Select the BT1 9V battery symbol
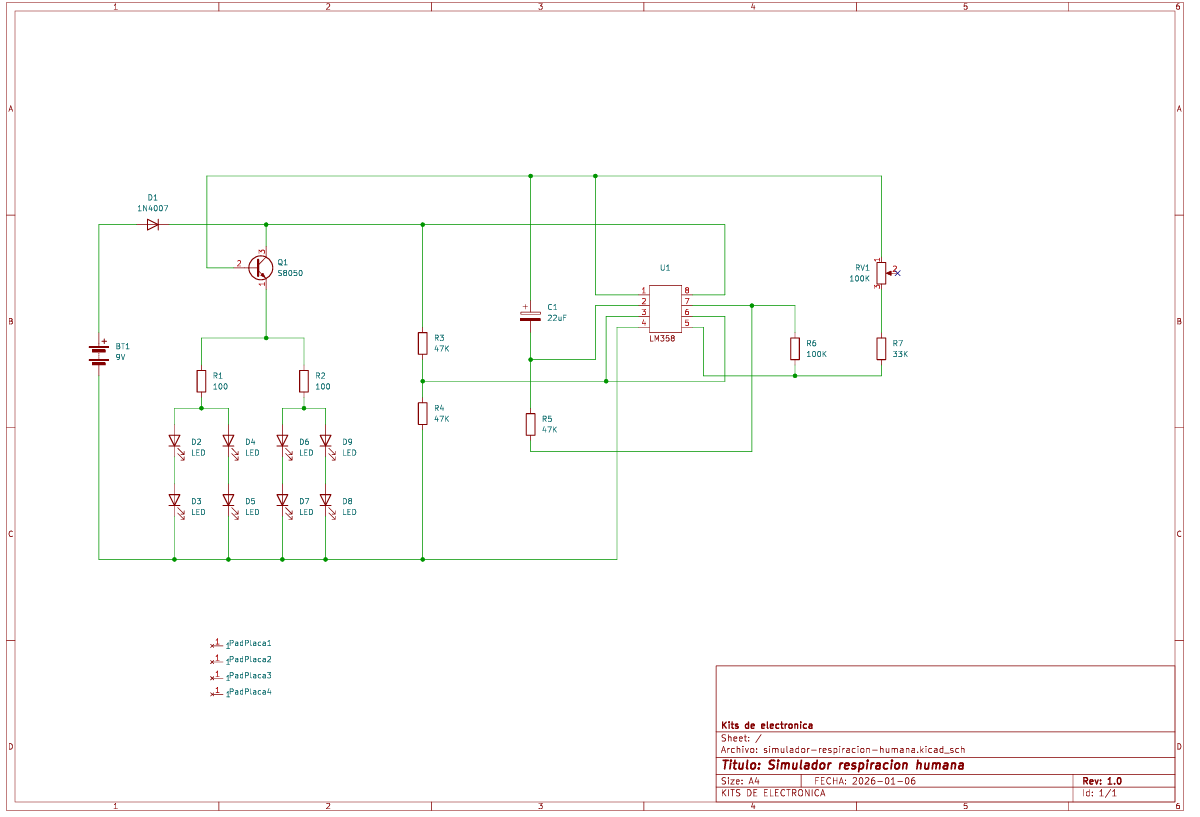This screenshot has height=817, width=1200. pyautogui.click(x=98, y=352)
